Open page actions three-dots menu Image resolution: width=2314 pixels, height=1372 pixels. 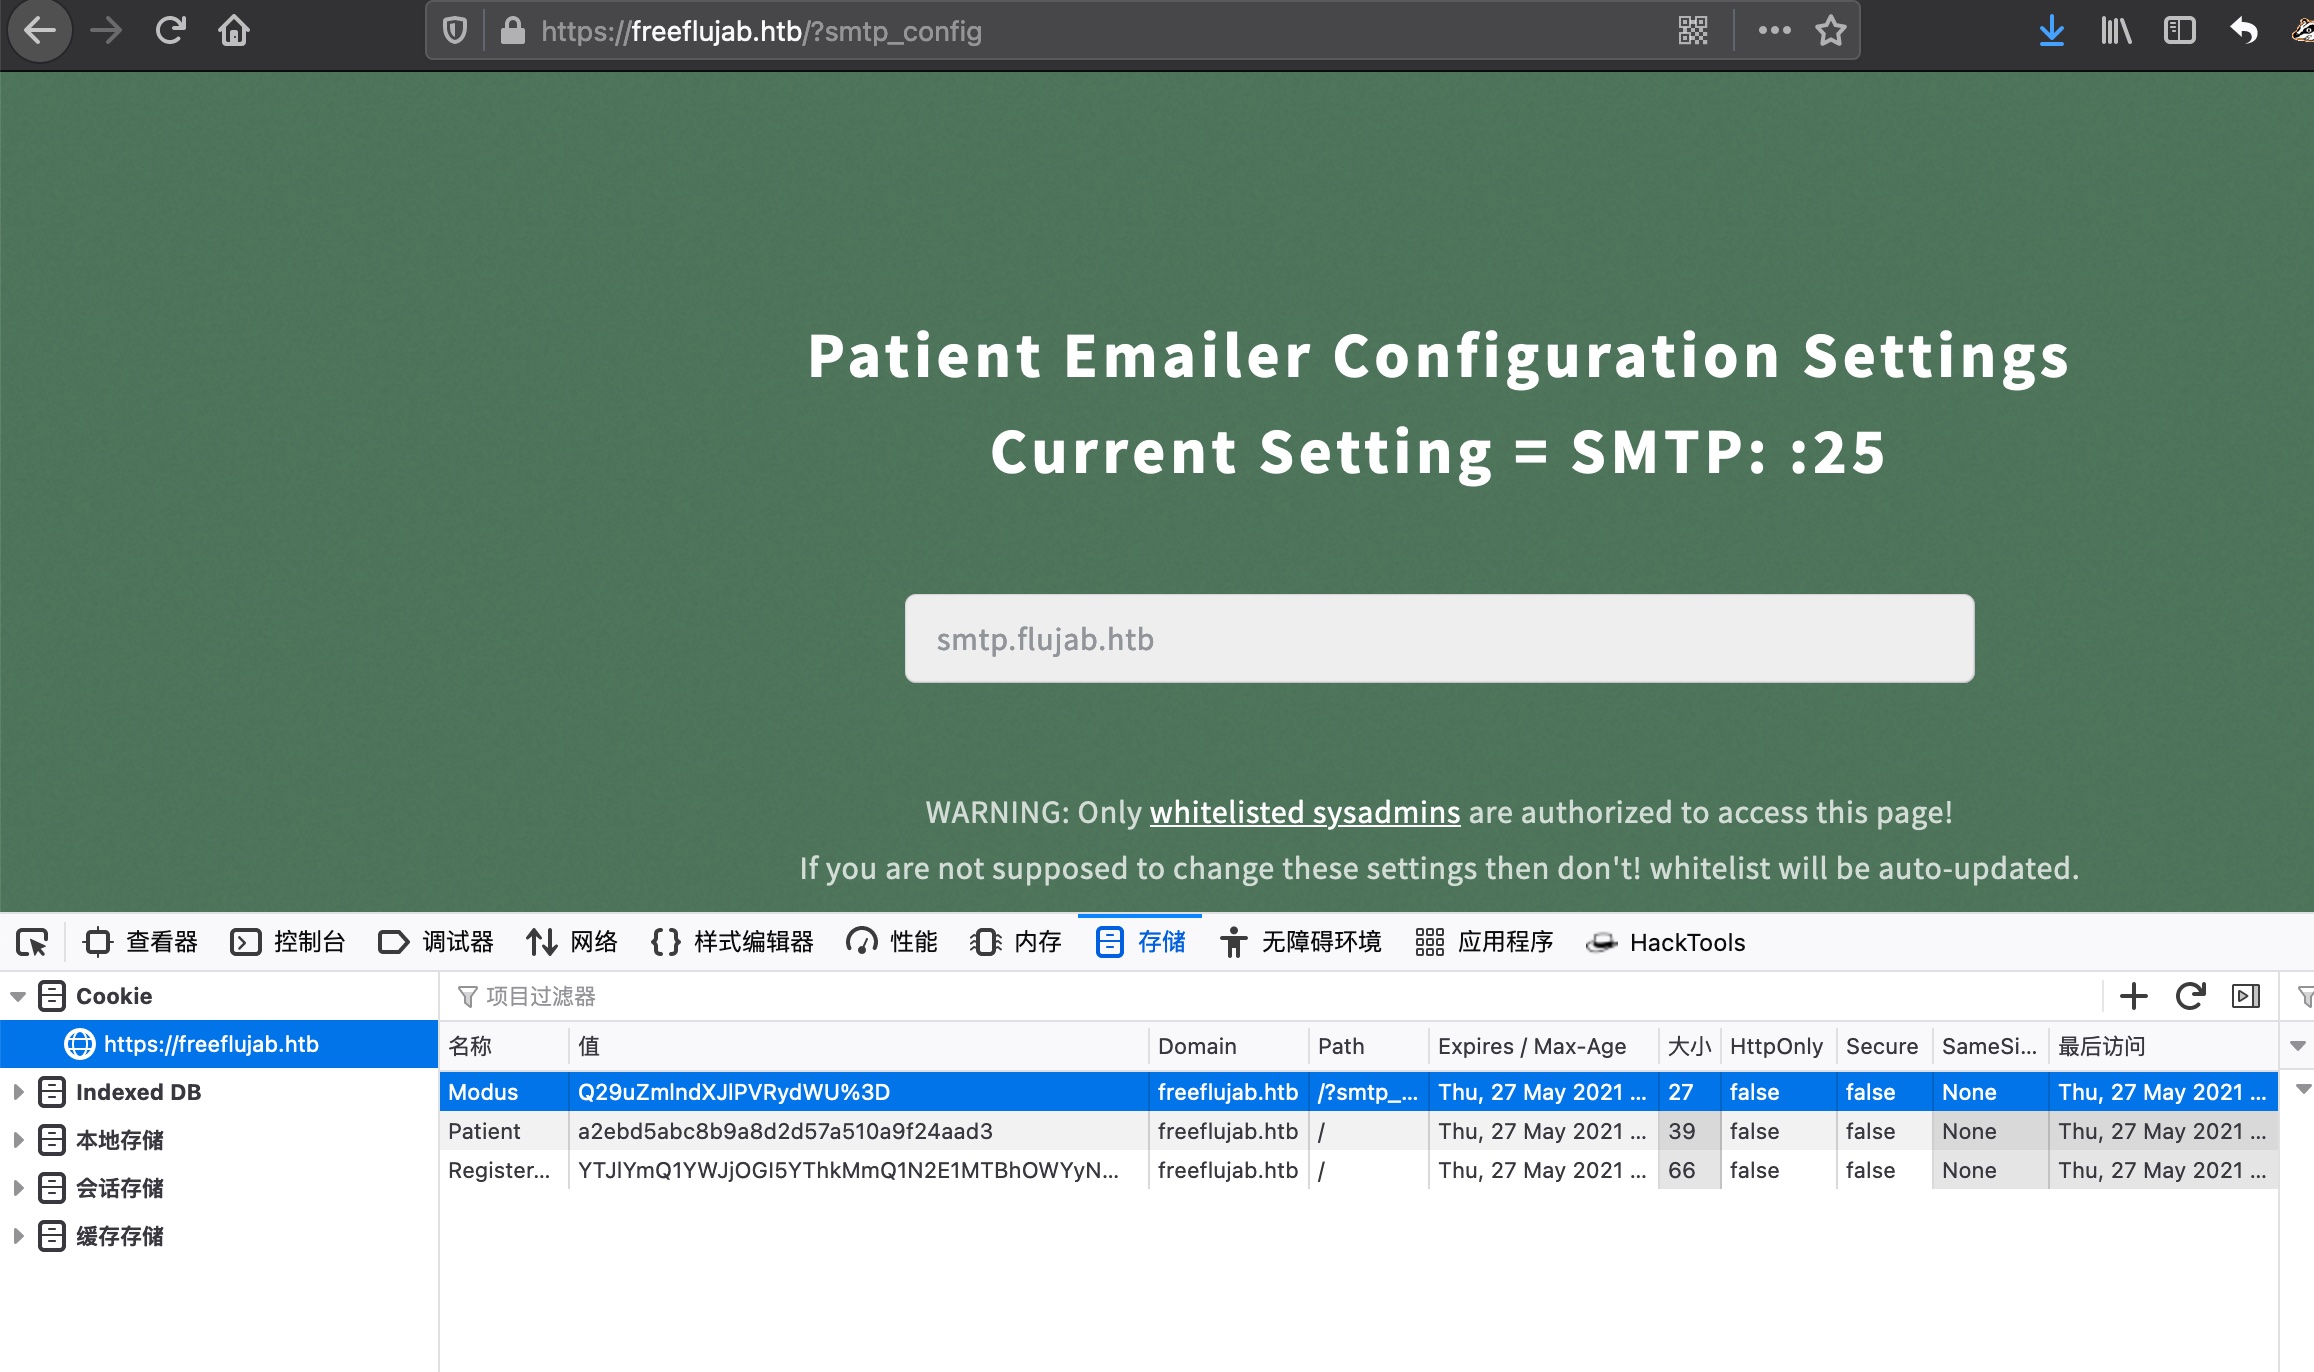point(1774,31)
